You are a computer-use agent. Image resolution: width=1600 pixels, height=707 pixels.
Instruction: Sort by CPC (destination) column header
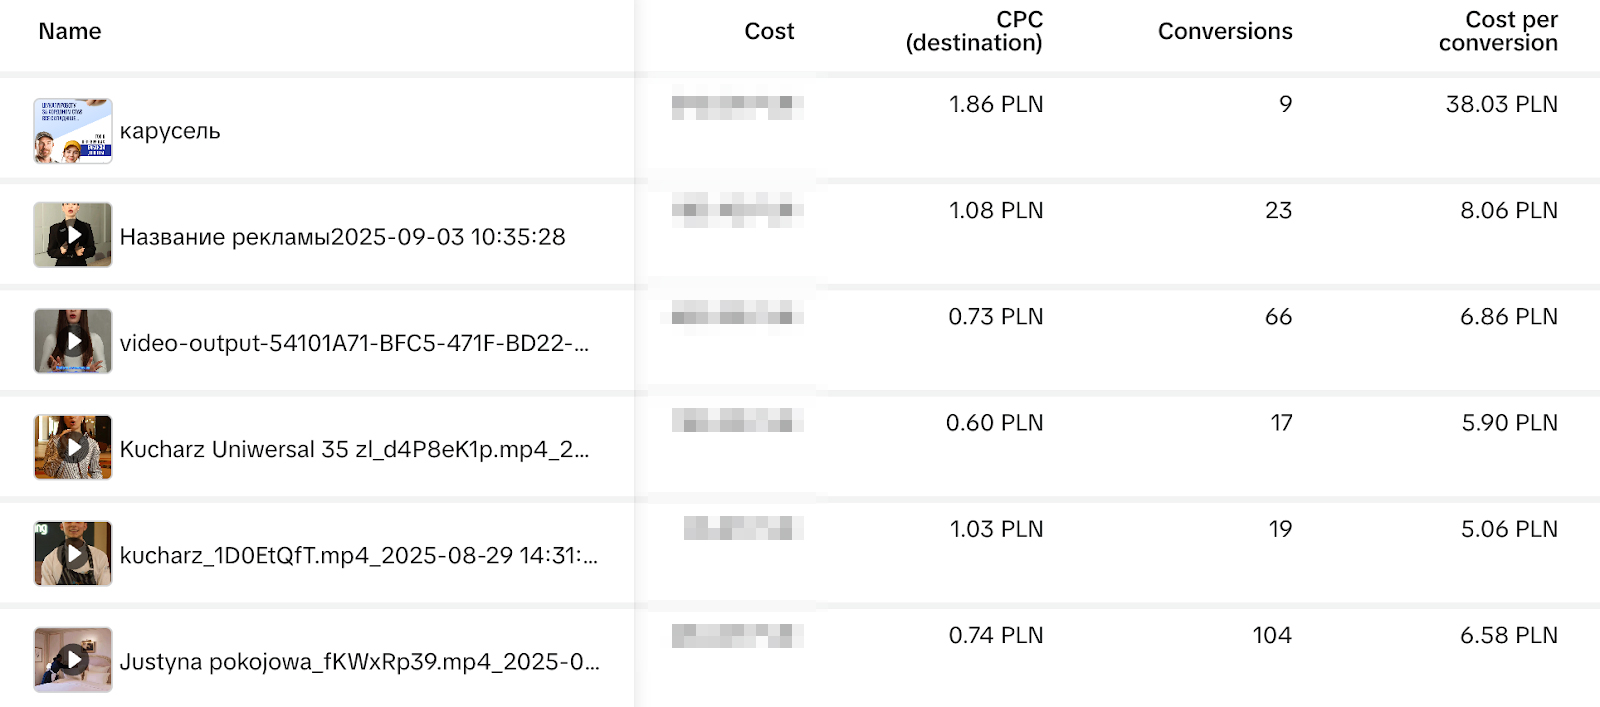[x=974, y=32]
